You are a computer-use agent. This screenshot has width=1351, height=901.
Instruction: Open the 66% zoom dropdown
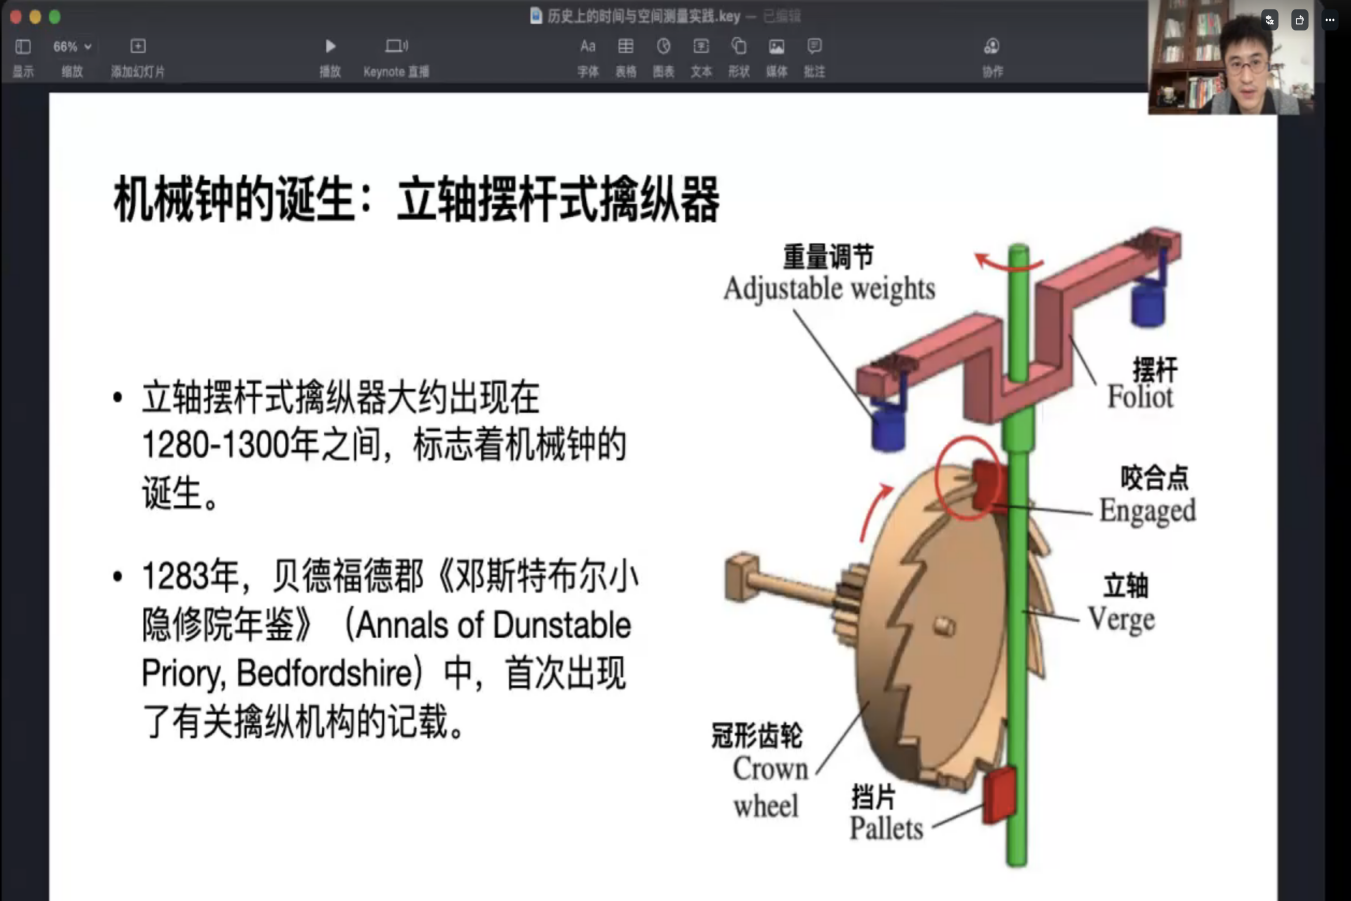pyautogui.click(x=72, y=46)
